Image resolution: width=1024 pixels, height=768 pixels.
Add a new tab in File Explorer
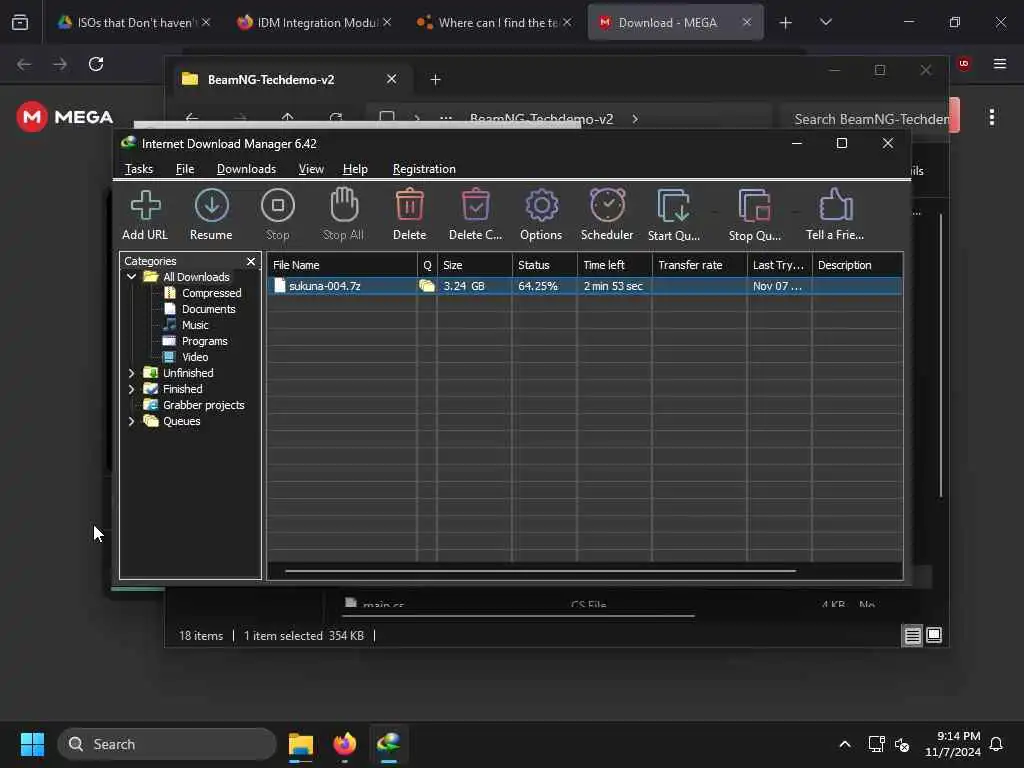pos(435,80)
